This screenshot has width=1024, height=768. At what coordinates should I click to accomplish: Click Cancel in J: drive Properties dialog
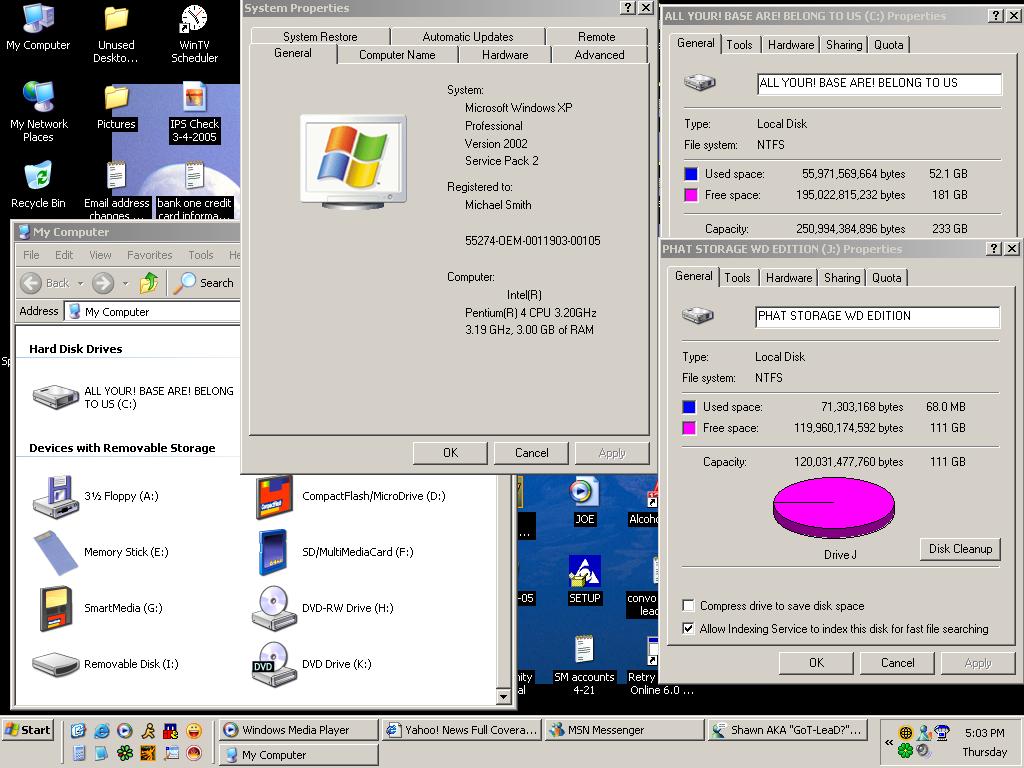[897, 663]
